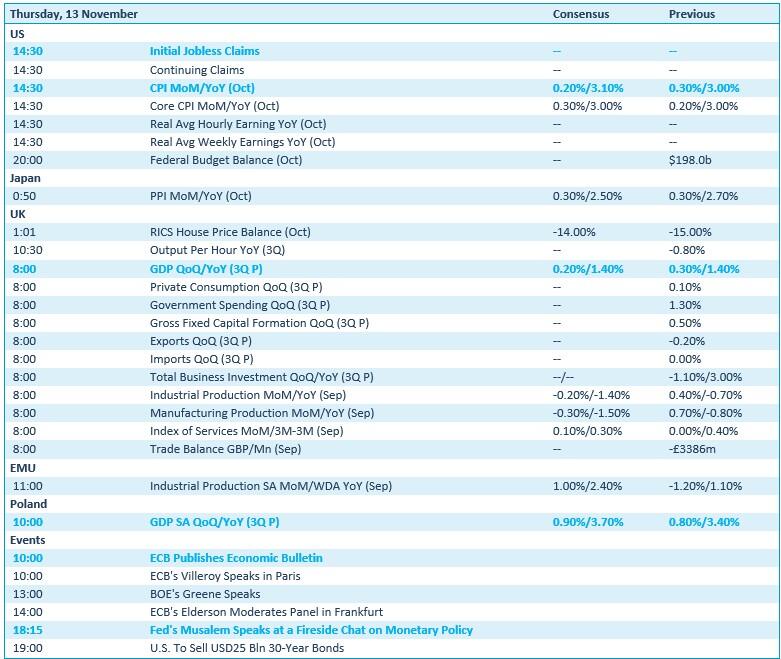Click Fed's Musalem fireside chat event

point(311,630)
